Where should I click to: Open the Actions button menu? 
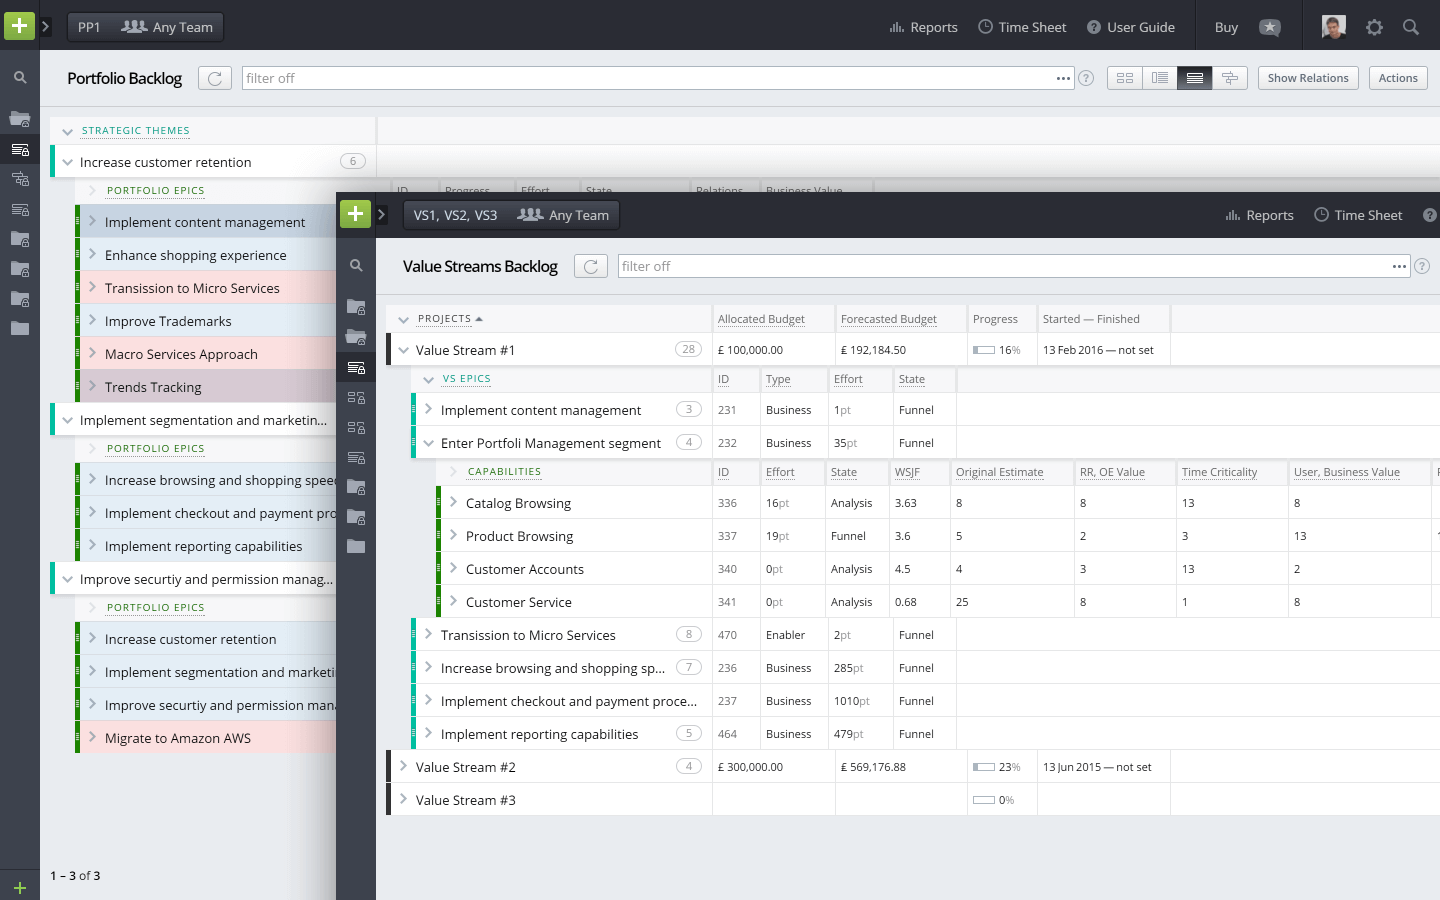(1398, 78)
